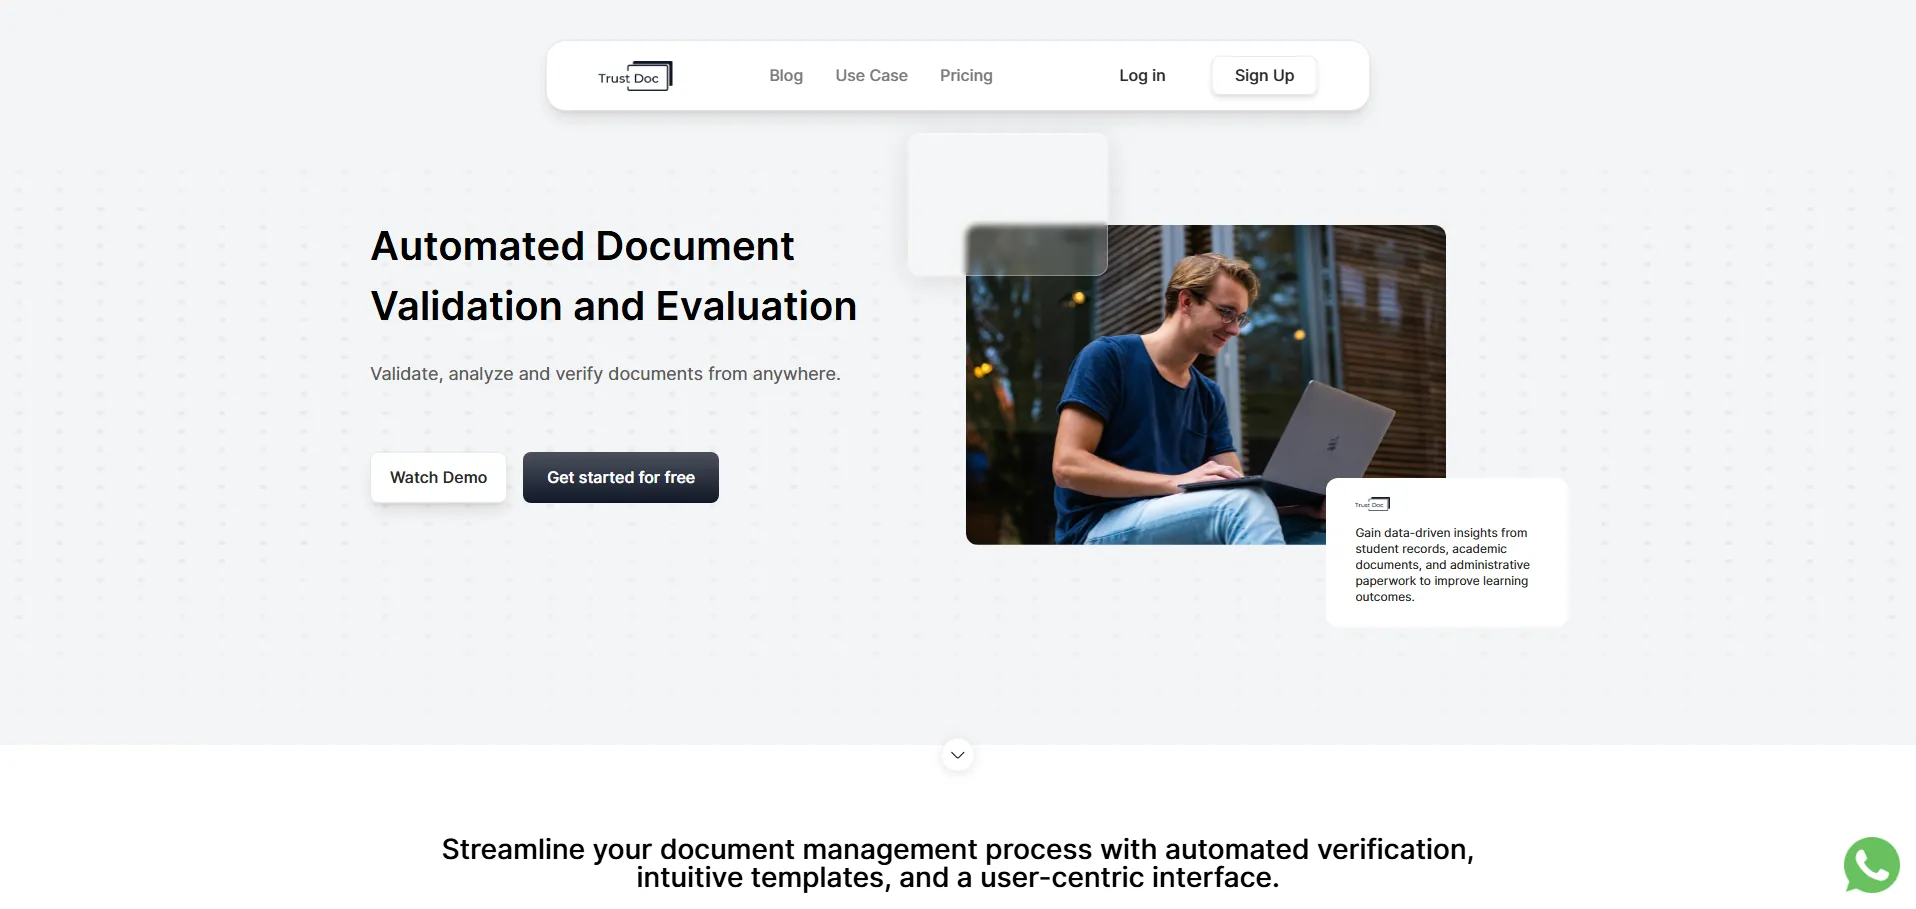Click the 'Streamline your document management' heading
The width and height of the screenshot is (1916, 909).
(957, 849)
